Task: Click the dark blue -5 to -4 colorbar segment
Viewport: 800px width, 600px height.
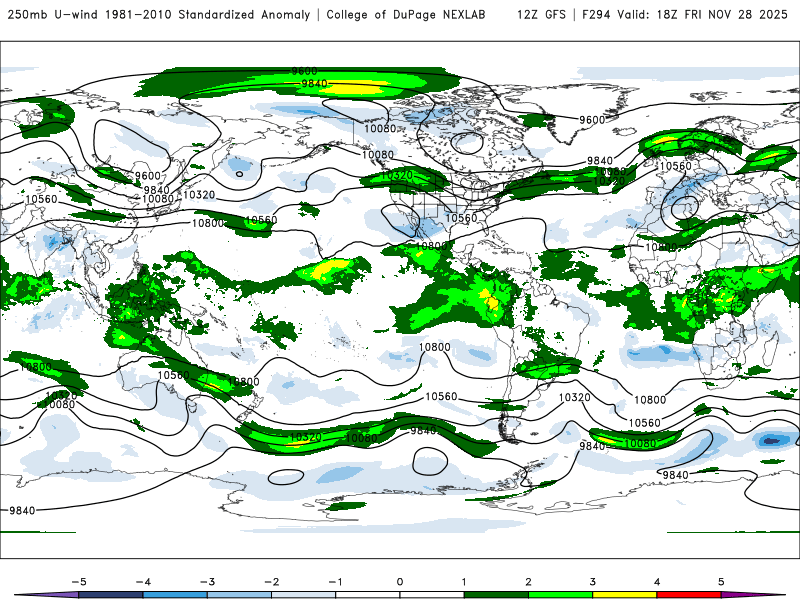Action: pos(111,595)
